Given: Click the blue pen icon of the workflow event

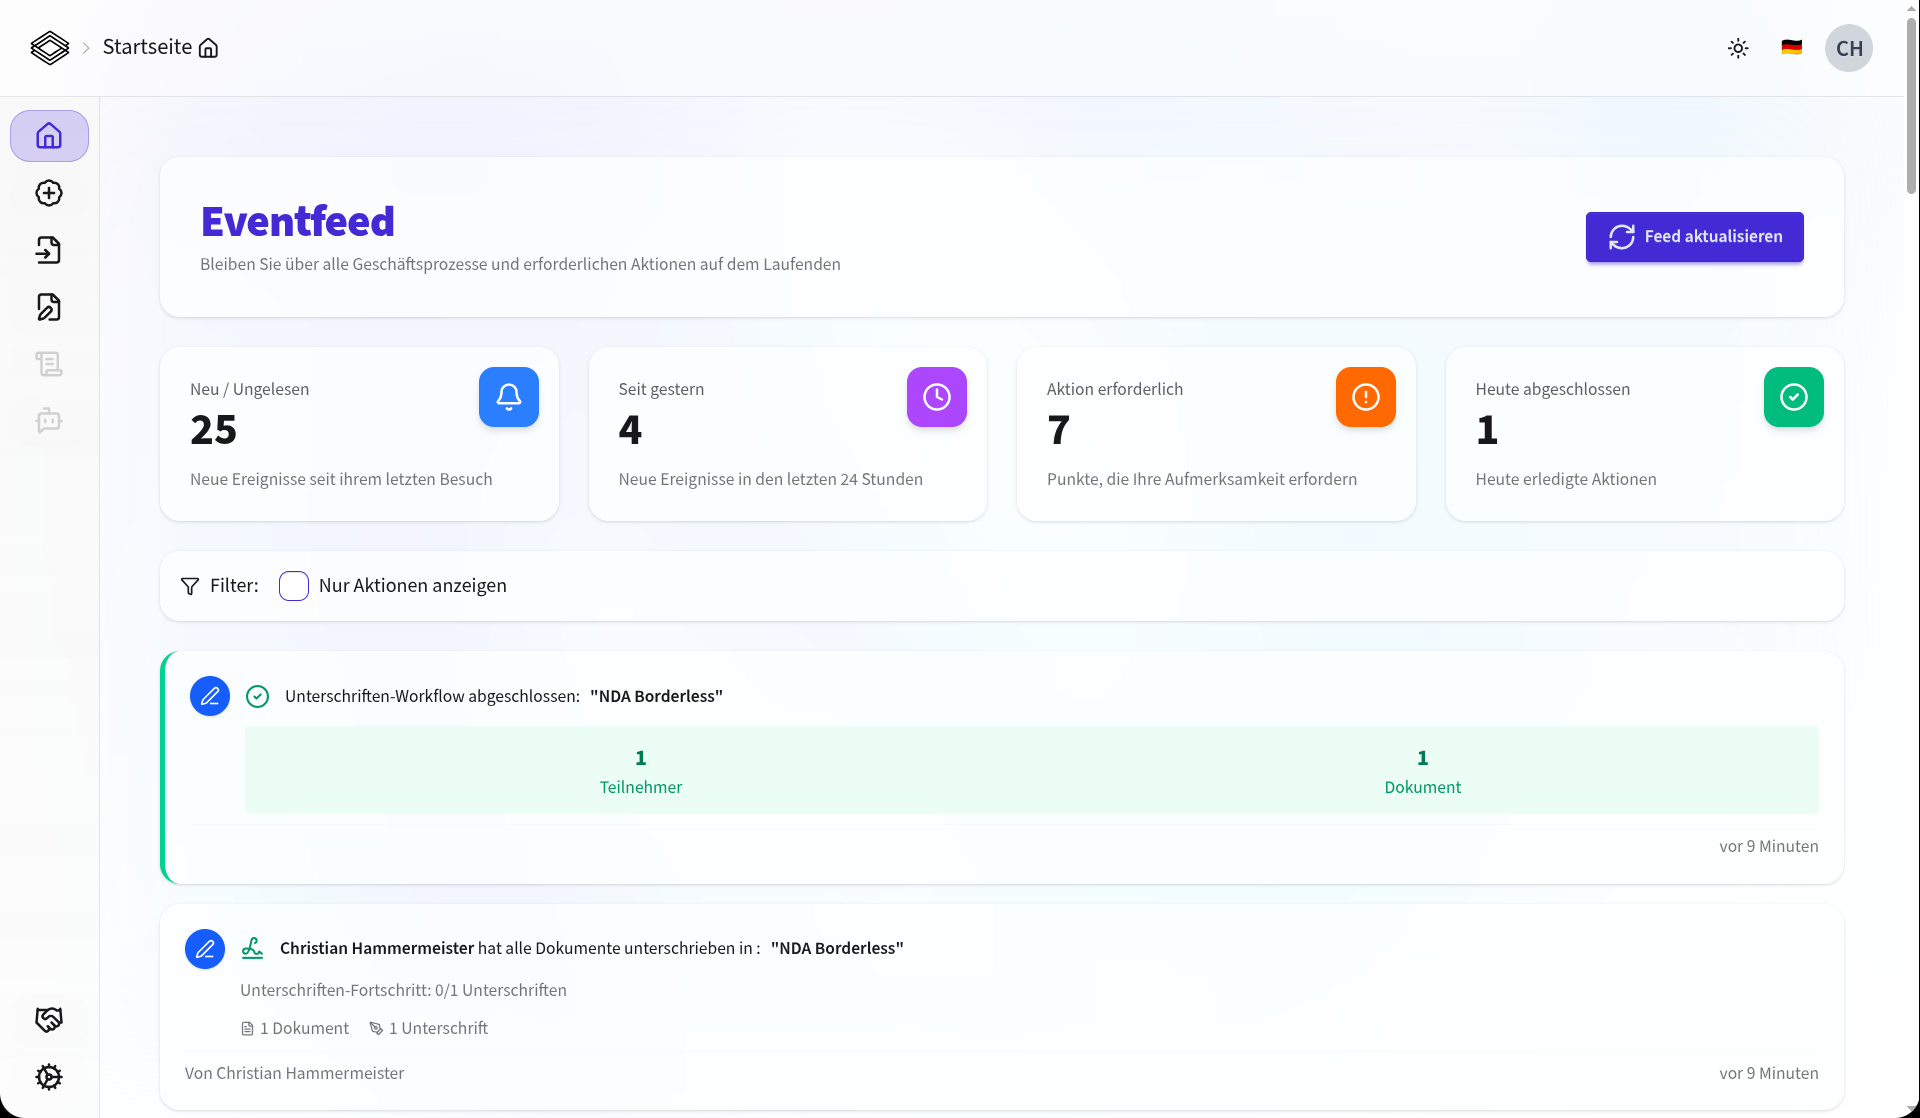Looking at the screenshot, I should click(x=209, y=696).
